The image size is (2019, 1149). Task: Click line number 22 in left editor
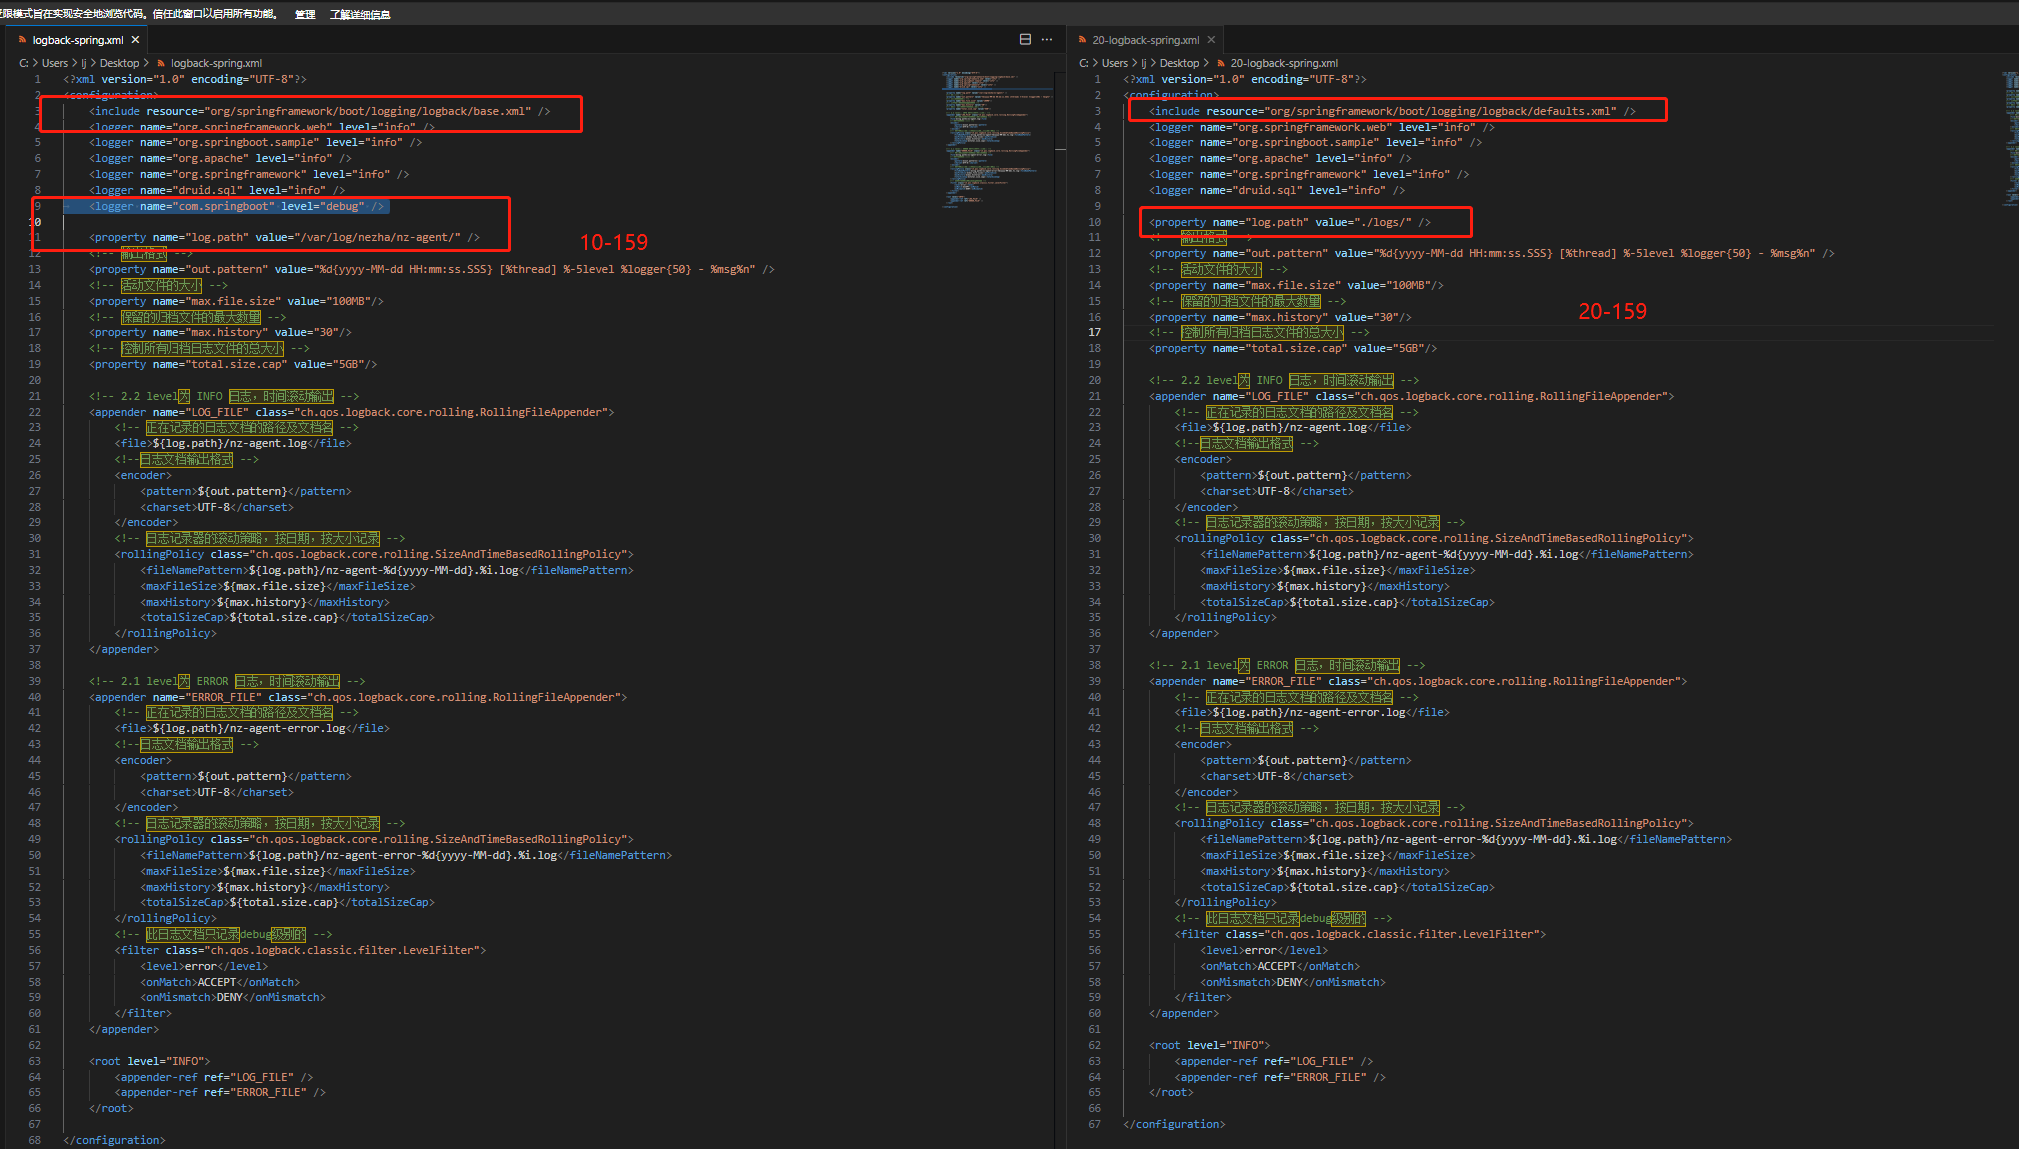(x=35, y=412)
